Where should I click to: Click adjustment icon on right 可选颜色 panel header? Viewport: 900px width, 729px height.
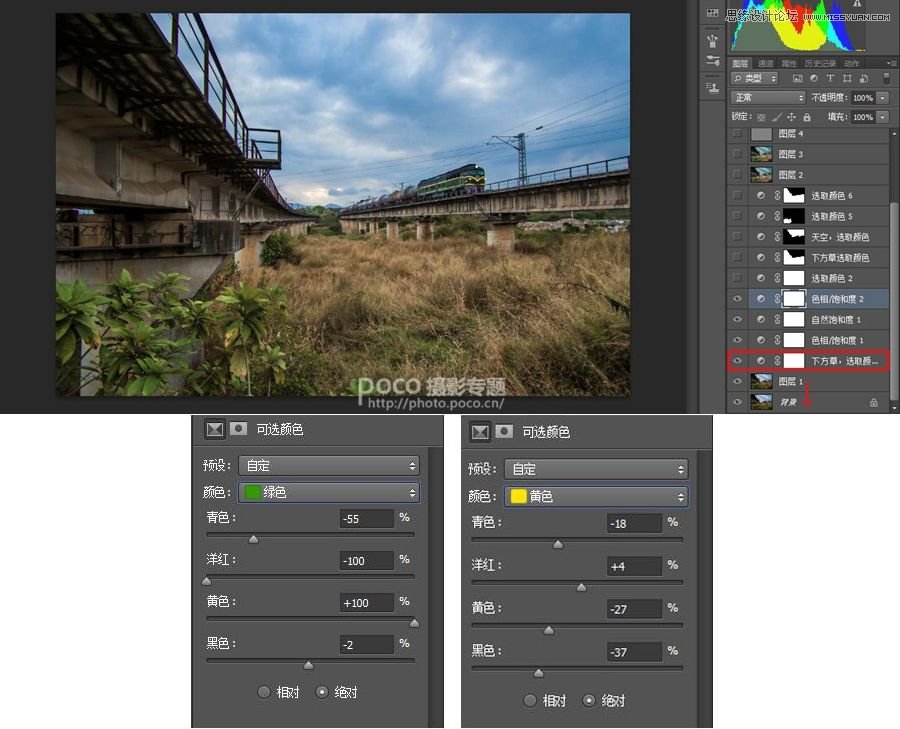click(x=480, y=432)
